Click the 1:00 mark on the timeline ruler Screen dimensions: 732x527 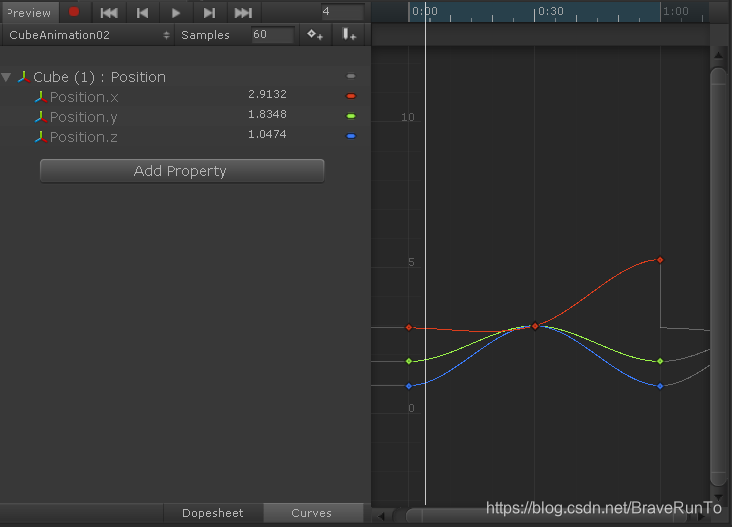676,11
